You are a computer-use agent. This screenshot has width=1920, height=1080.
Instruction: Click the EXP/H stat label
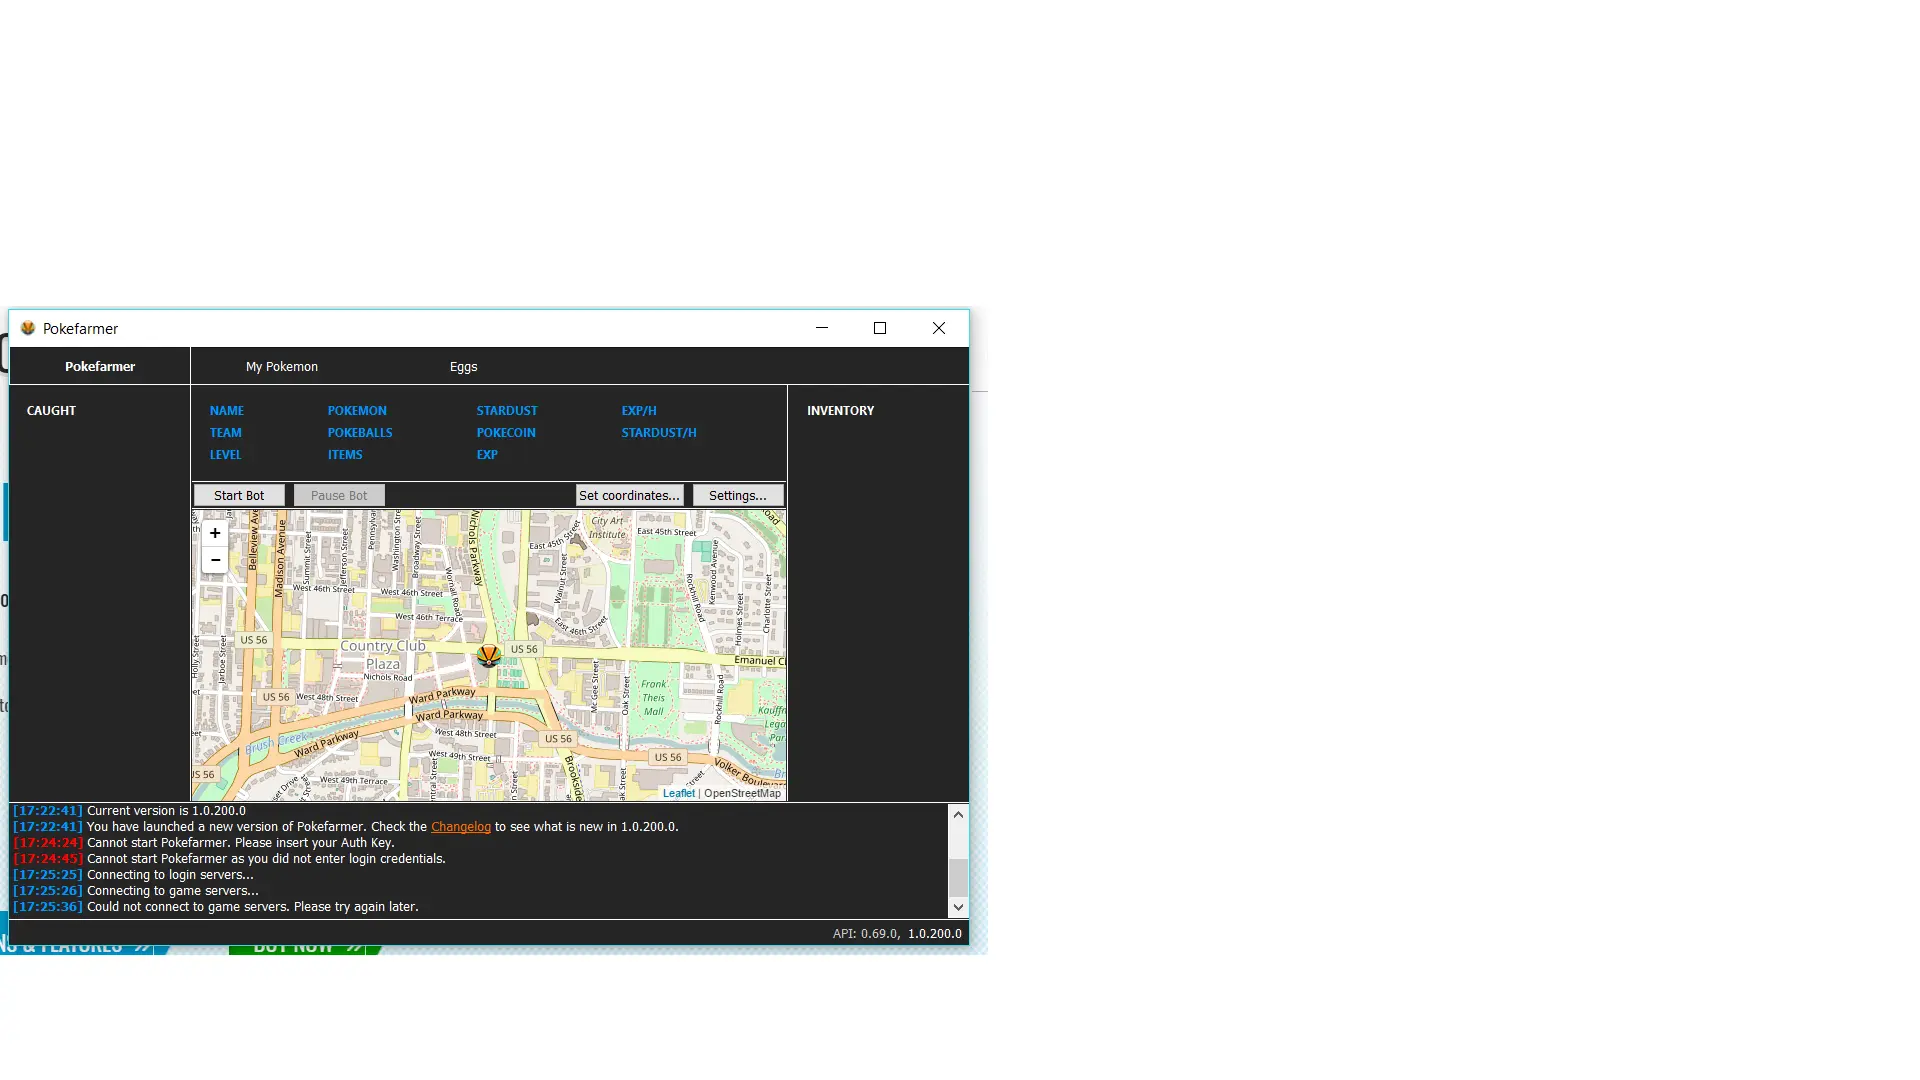click(x=639, y=411)
